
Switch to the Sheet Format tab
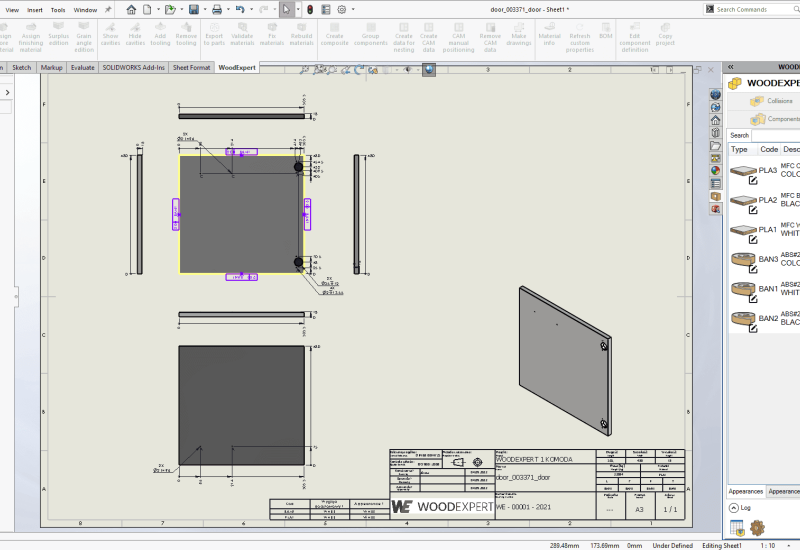[191, 67]
